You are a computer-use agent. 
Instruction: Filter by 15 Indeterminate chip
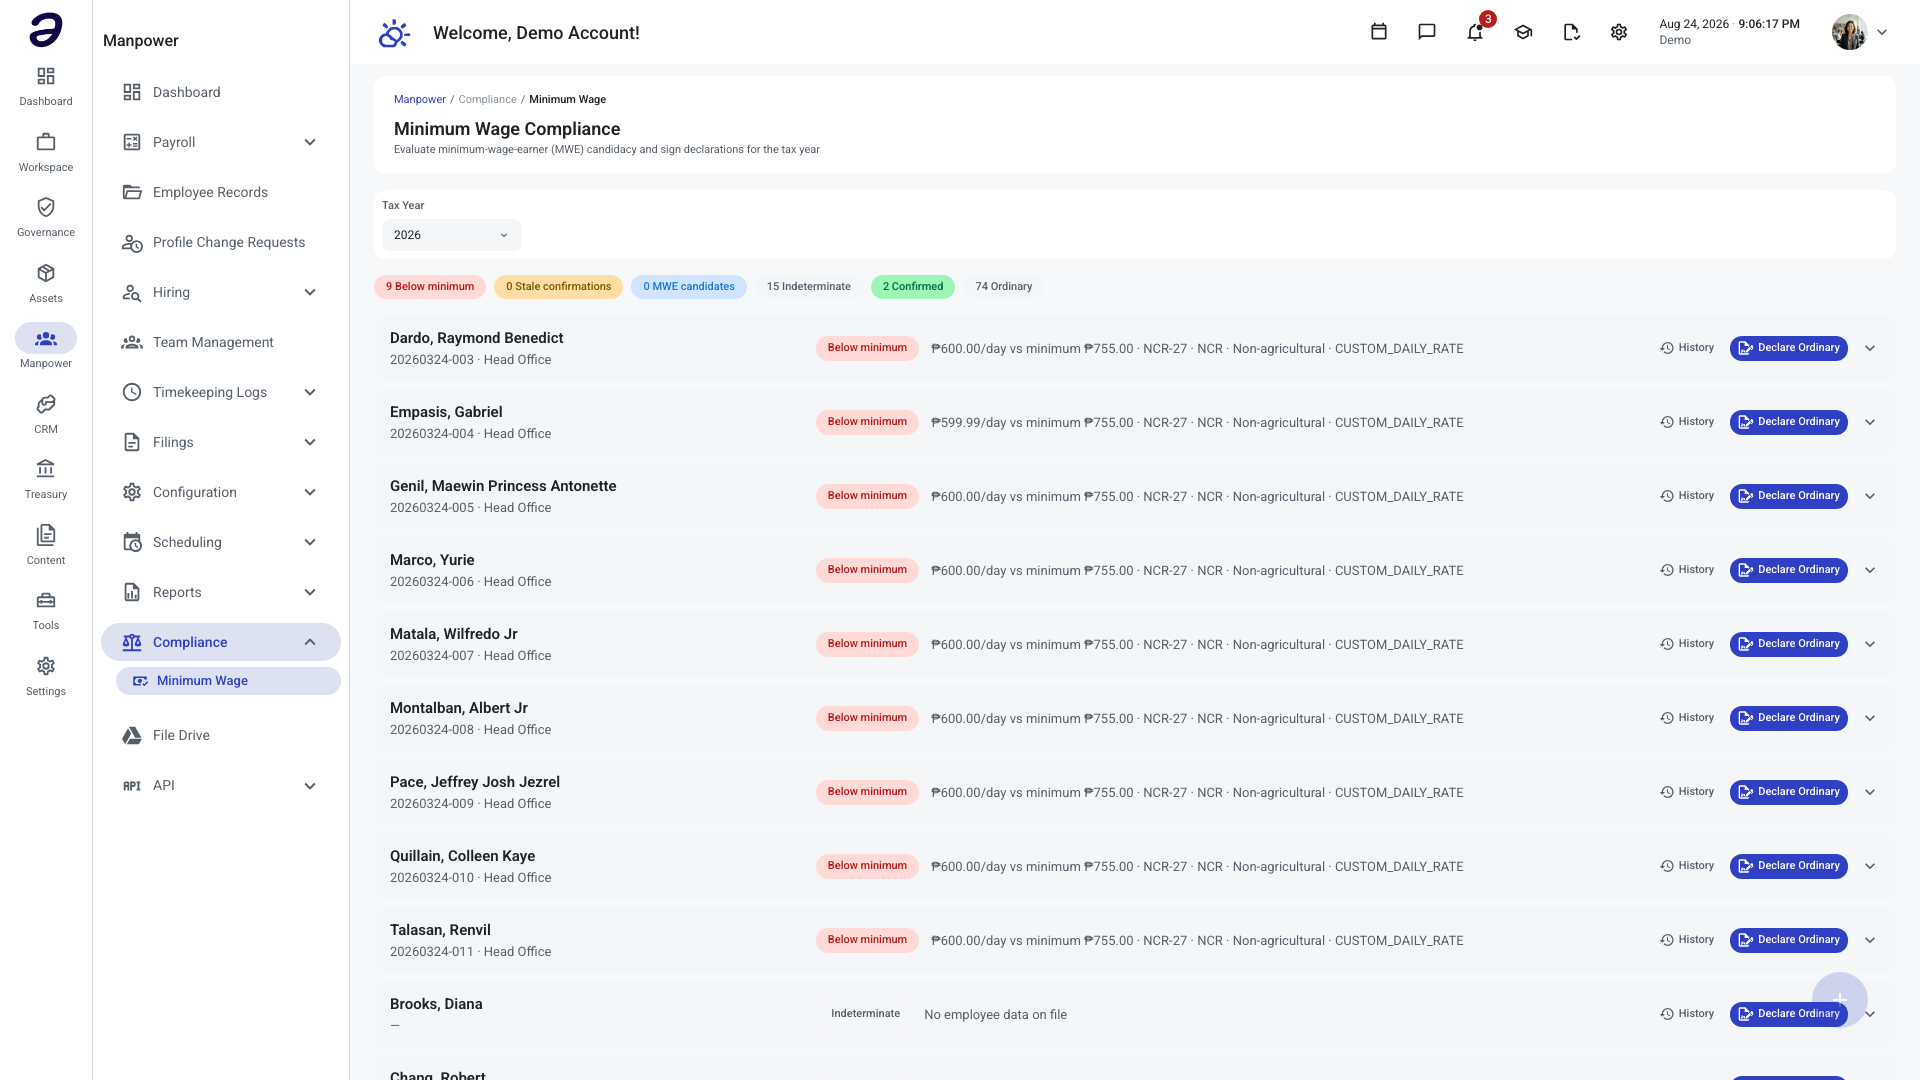[x=809, y=287]
